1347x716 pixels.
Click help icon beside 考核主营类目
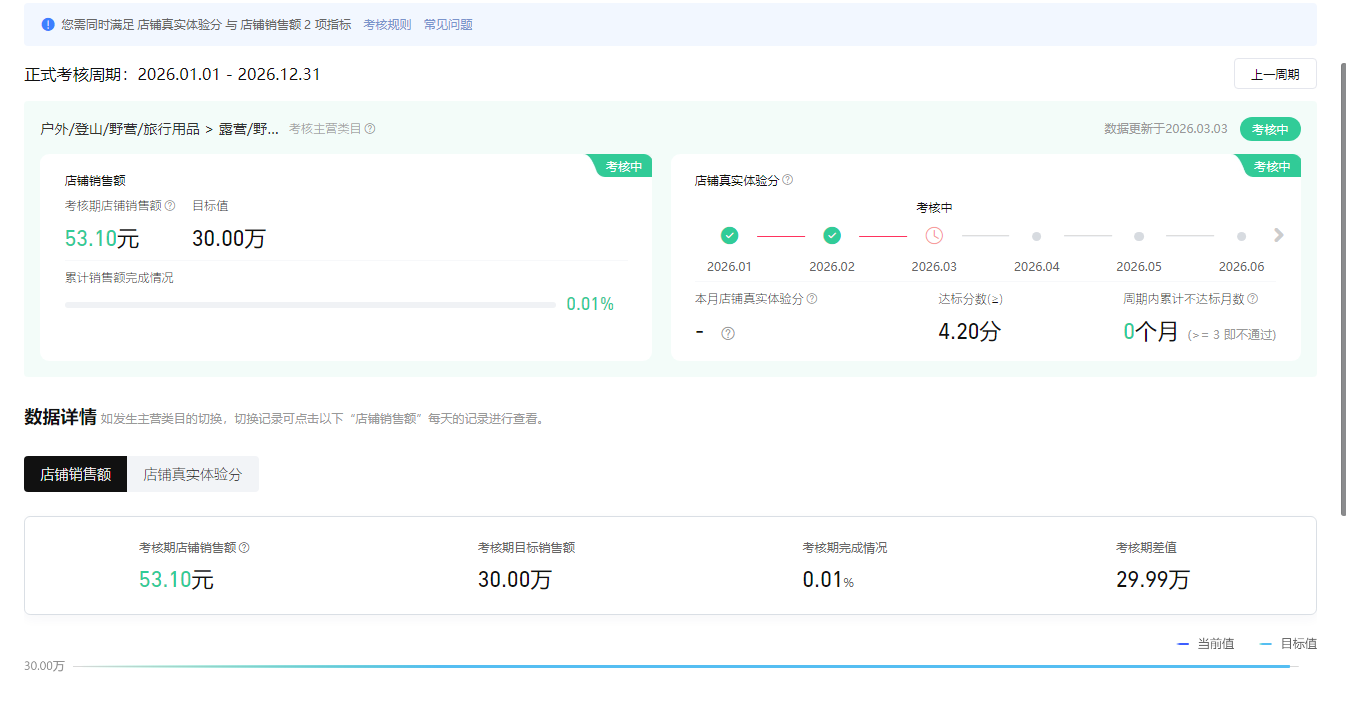coord(370,129)
